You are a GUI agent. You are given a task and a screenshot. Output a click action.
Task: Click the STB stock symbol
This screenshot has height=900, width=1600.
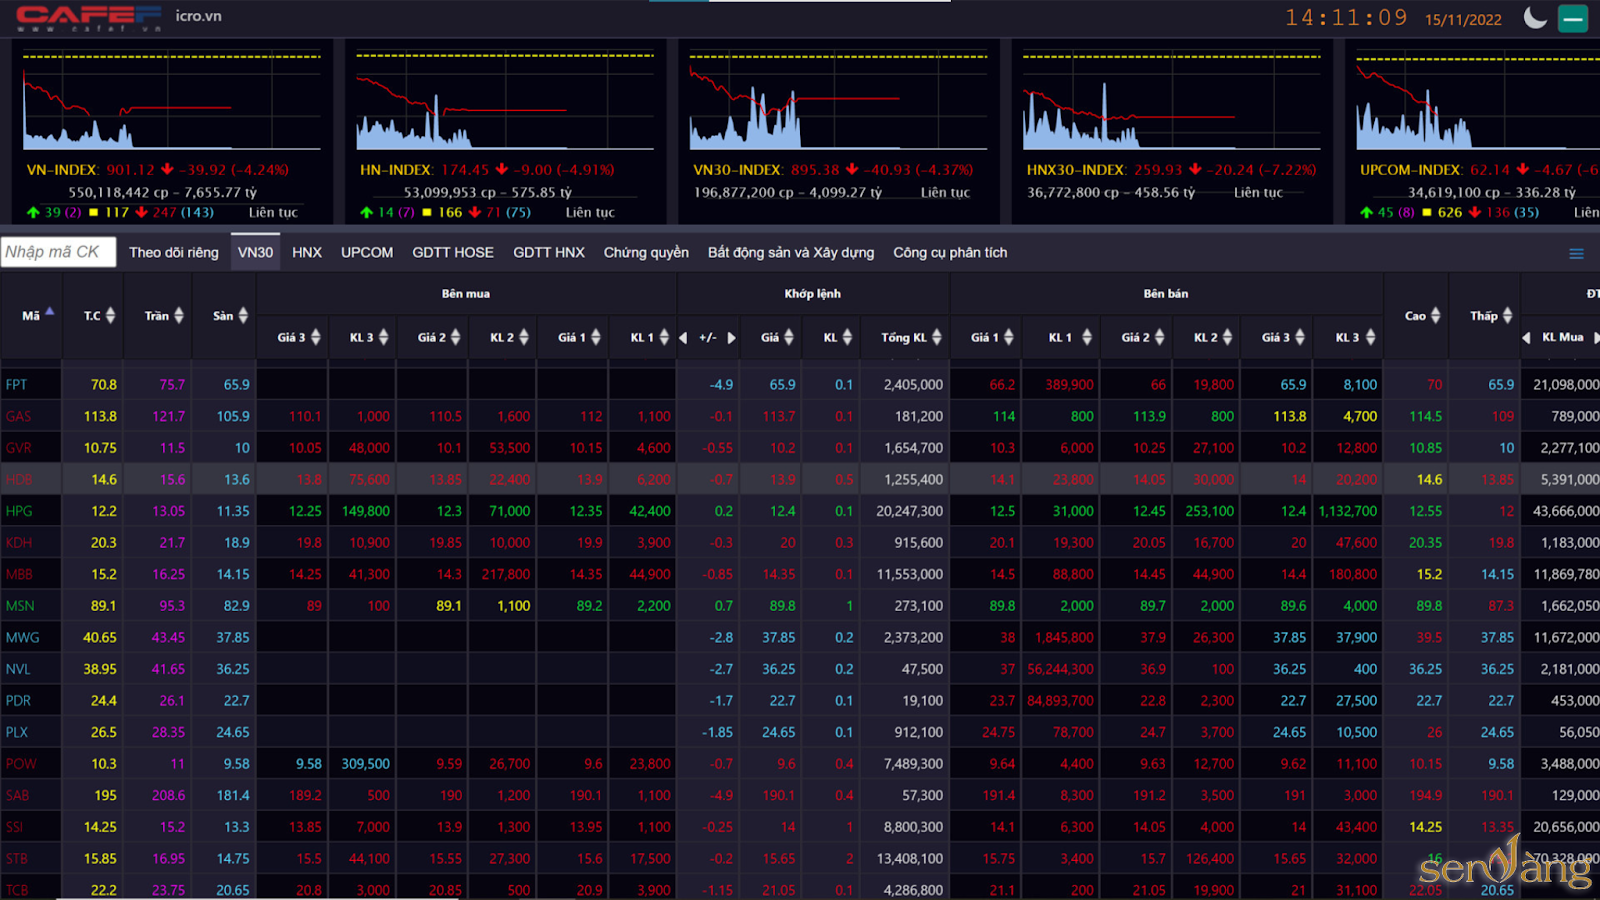[17, 859]
